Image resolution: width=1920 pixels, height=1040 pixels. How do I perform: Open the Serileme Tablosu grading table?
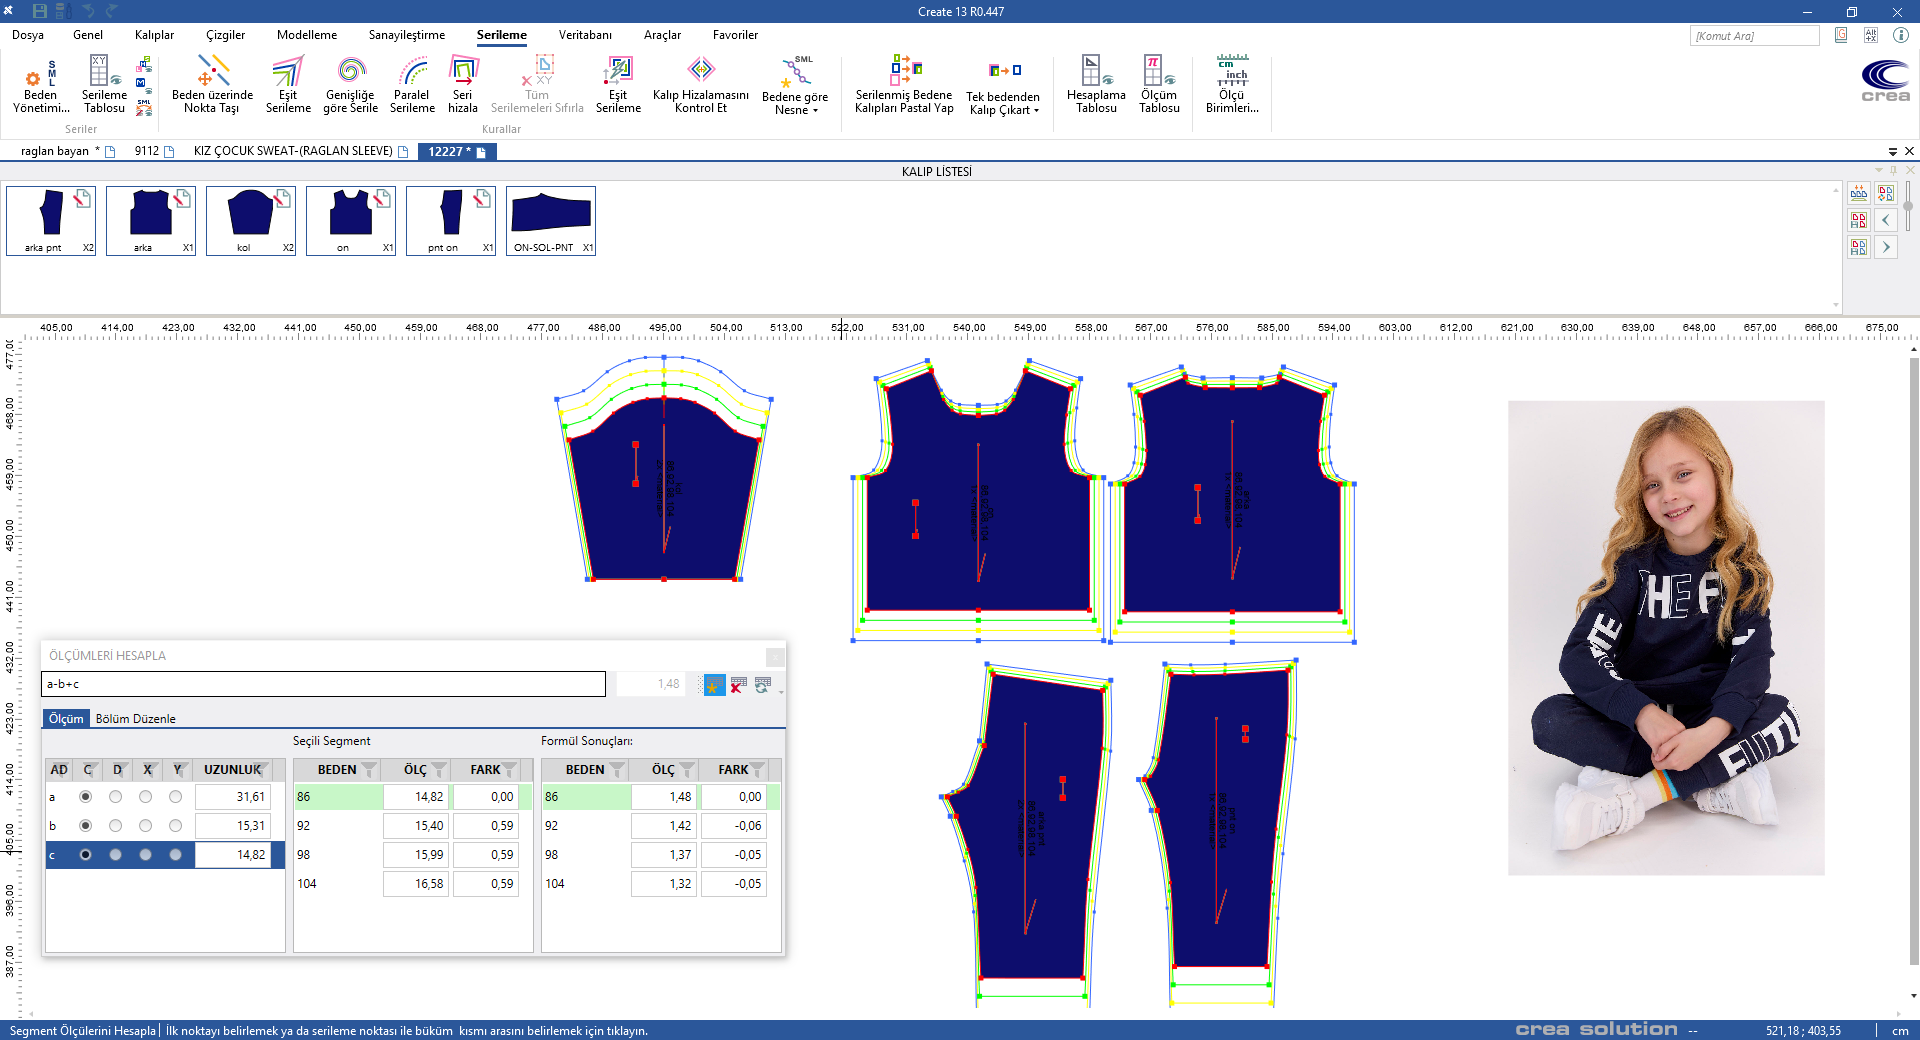(104, 85)
